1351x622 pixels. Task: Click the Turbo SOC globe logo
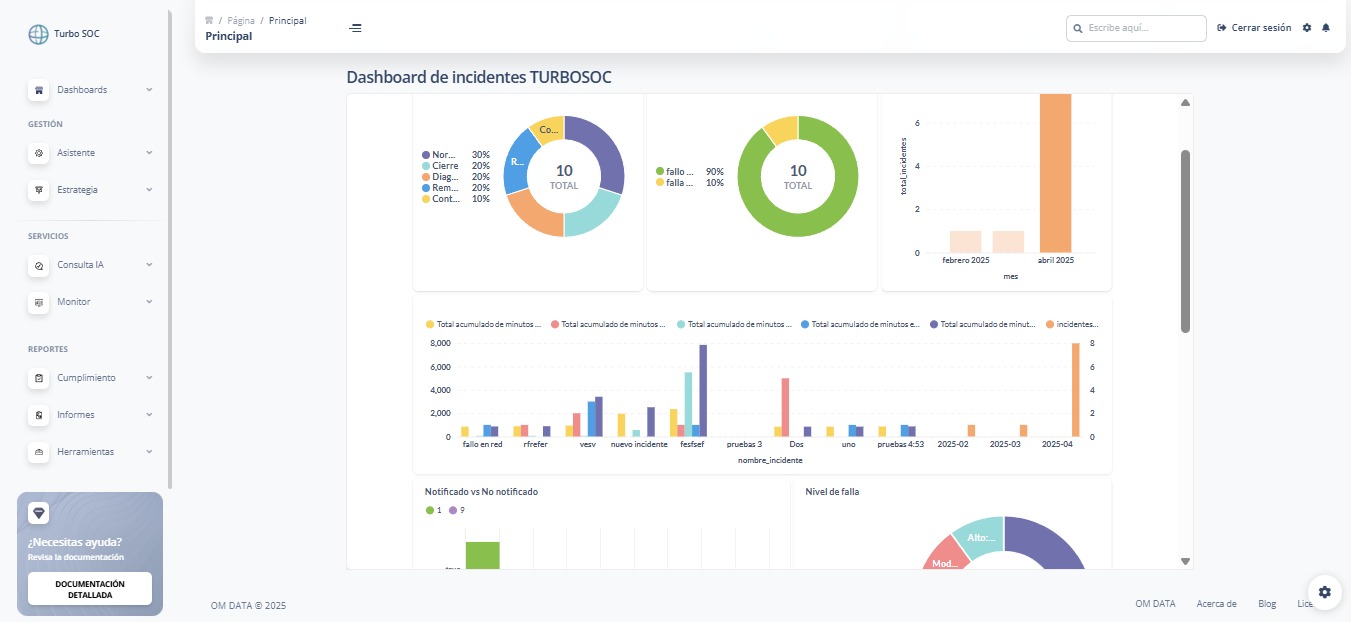tap(38, 34)
